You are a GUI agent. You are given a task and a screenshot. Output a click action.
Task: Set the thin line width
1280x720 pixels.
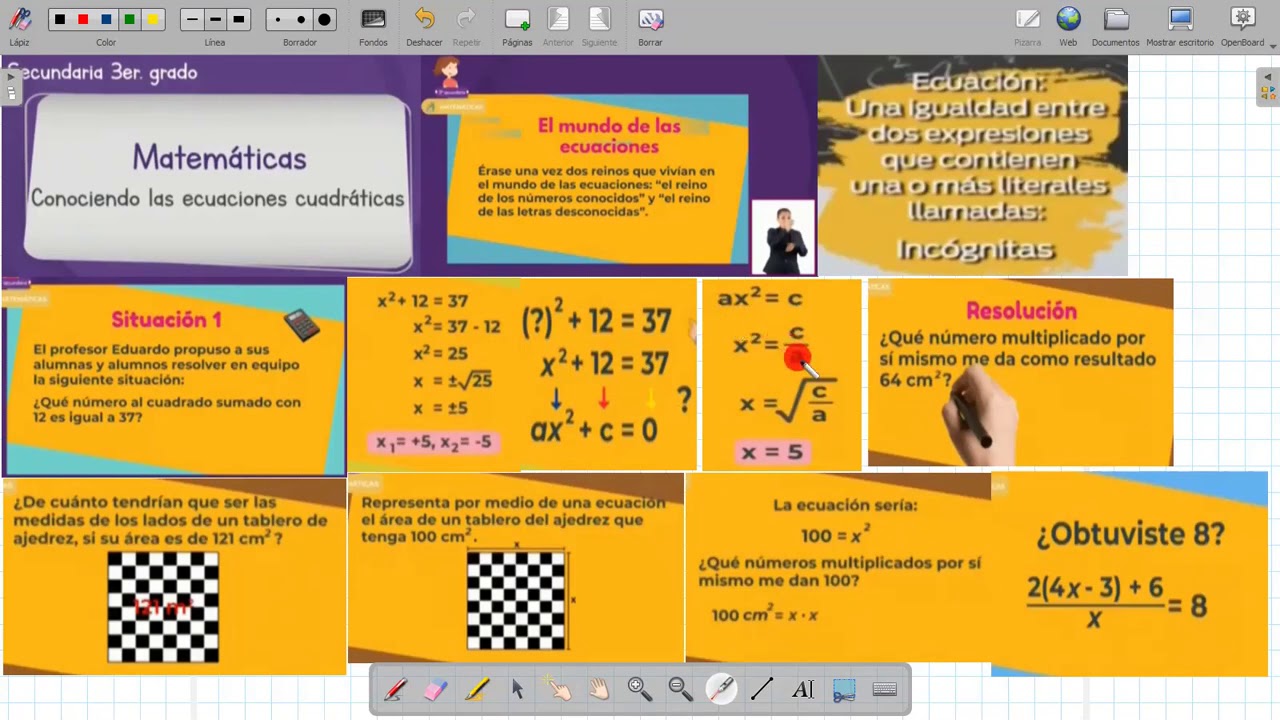point(192,20)
